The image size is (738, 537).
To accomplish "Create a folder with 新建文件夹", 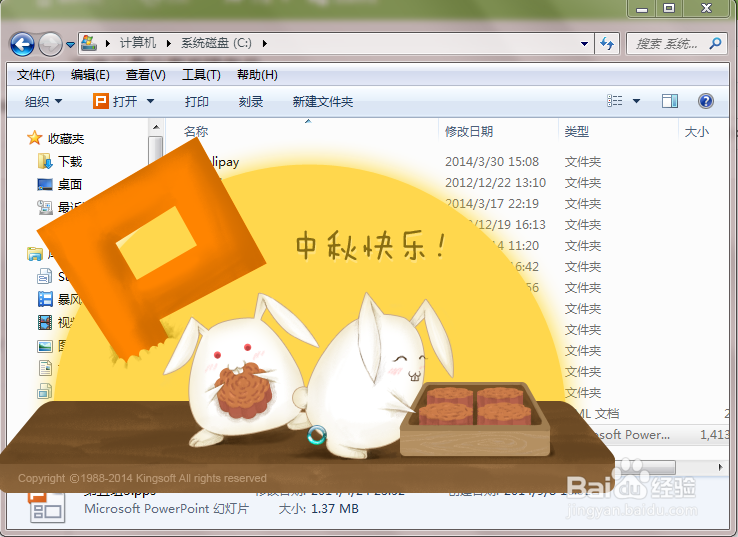I will [322, 101].
